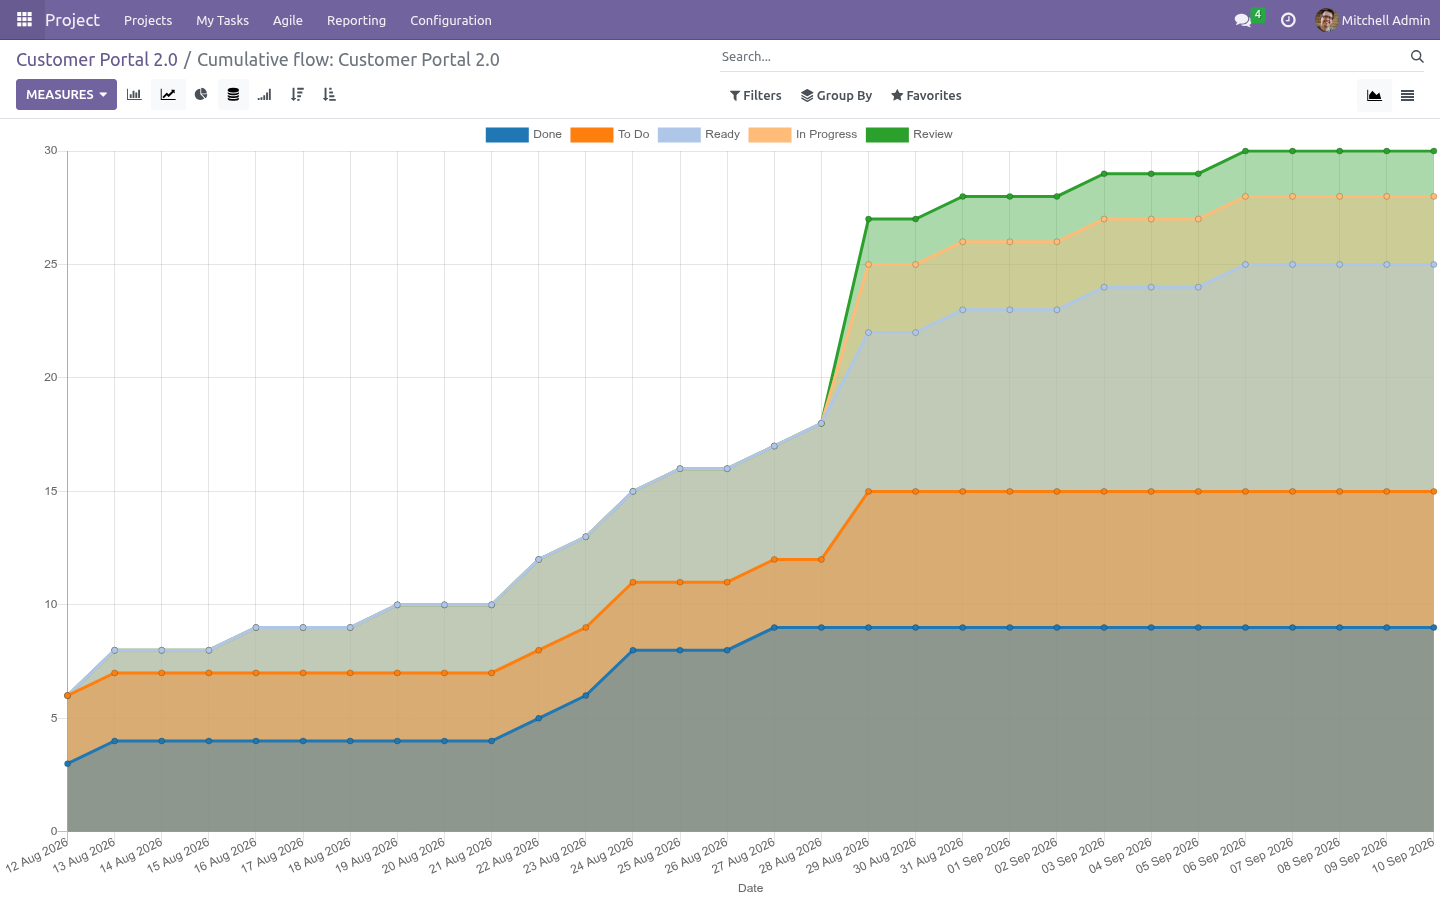The image size is (1440, 900).
Task: Toggle the To Do legend series
Action: click(610, 134)
